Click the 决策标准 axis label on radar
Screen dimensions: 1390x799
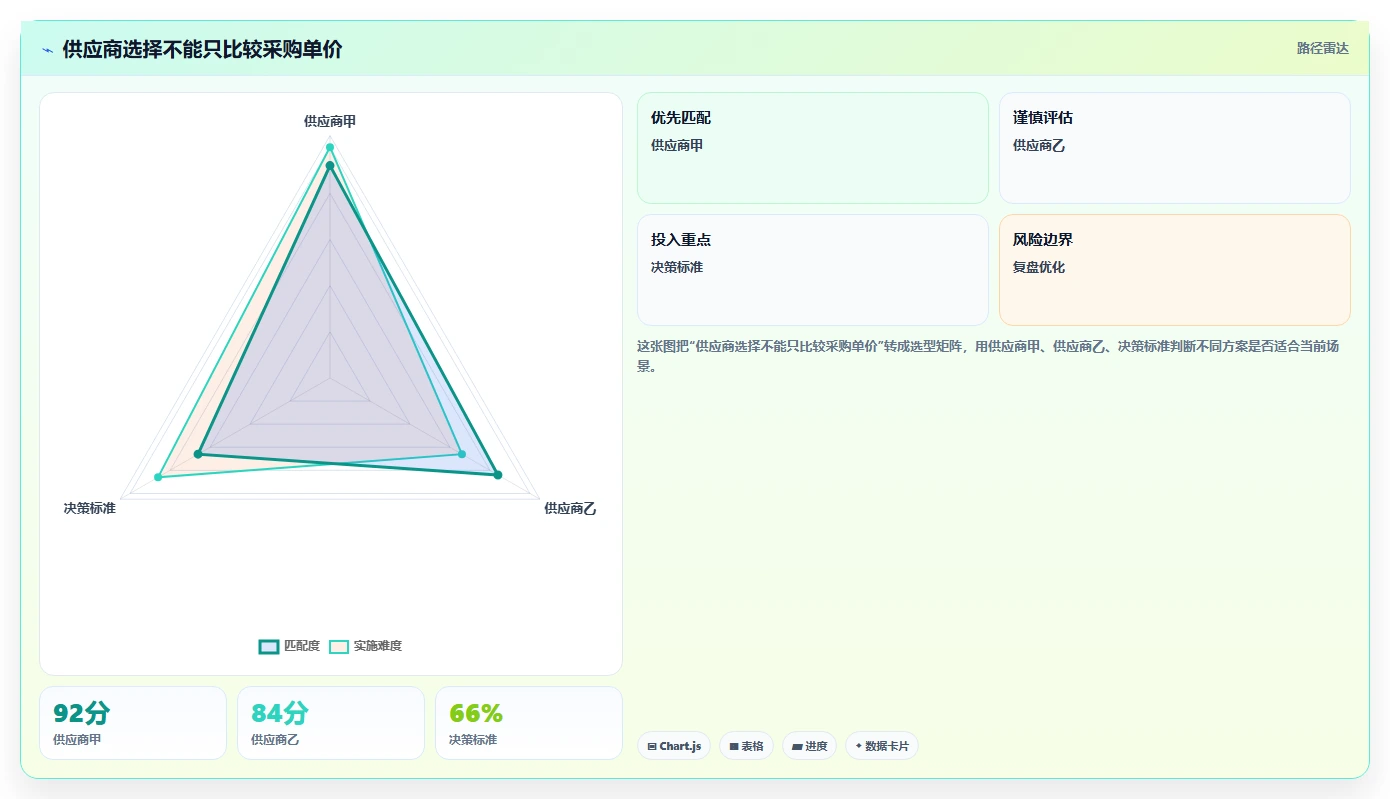click(x=89, y=508)
